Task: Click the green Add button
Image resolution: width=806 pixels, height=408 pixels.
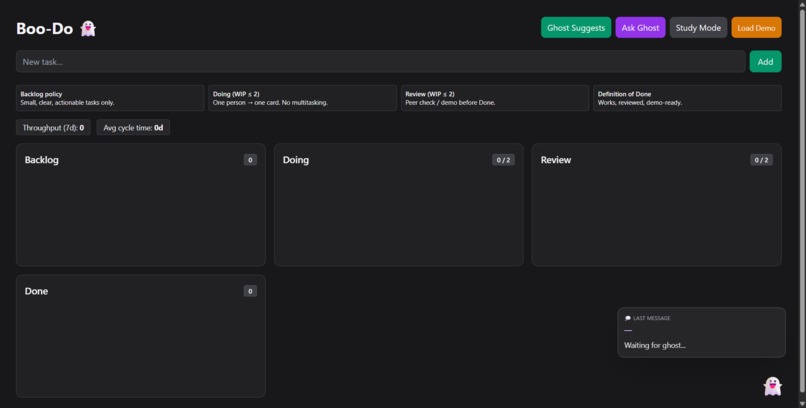Action: [765, 62]
